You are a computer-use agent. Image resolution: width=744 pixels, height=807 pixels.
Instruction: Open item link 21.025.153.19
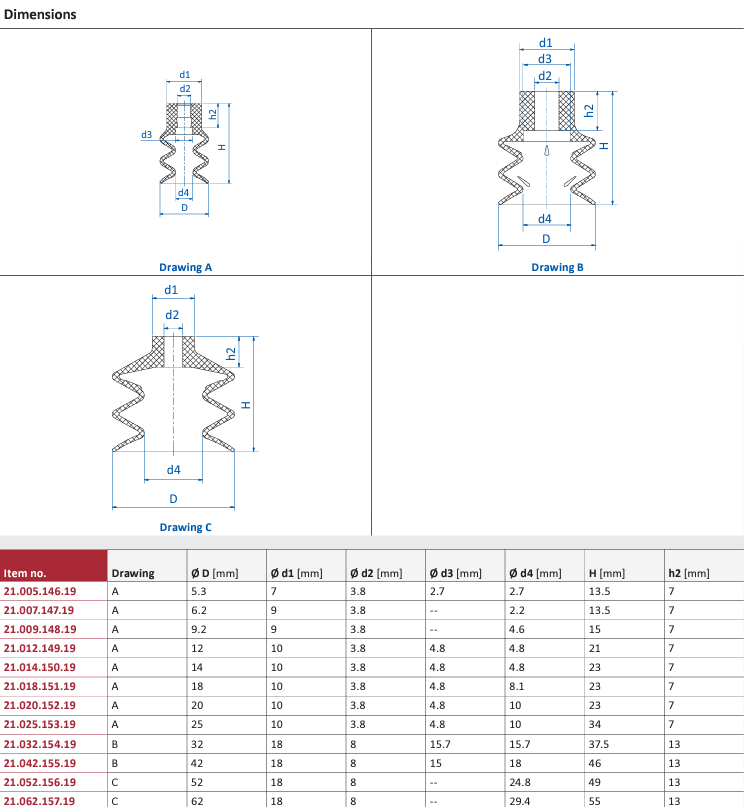(x=40, y=725)
